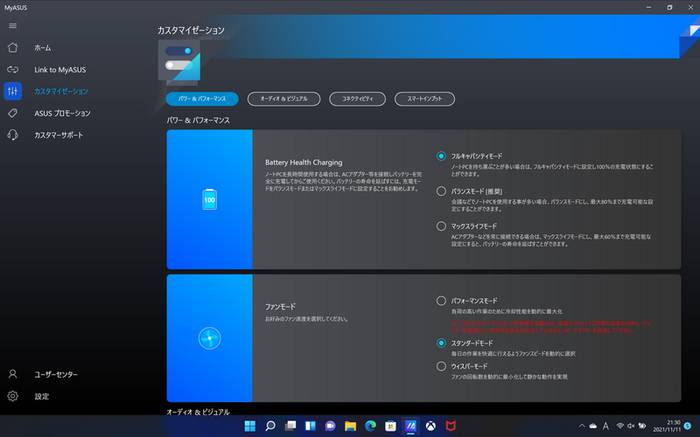Select Max Lifespan Mode (マックスライフモード) radio

pos(441,226)
